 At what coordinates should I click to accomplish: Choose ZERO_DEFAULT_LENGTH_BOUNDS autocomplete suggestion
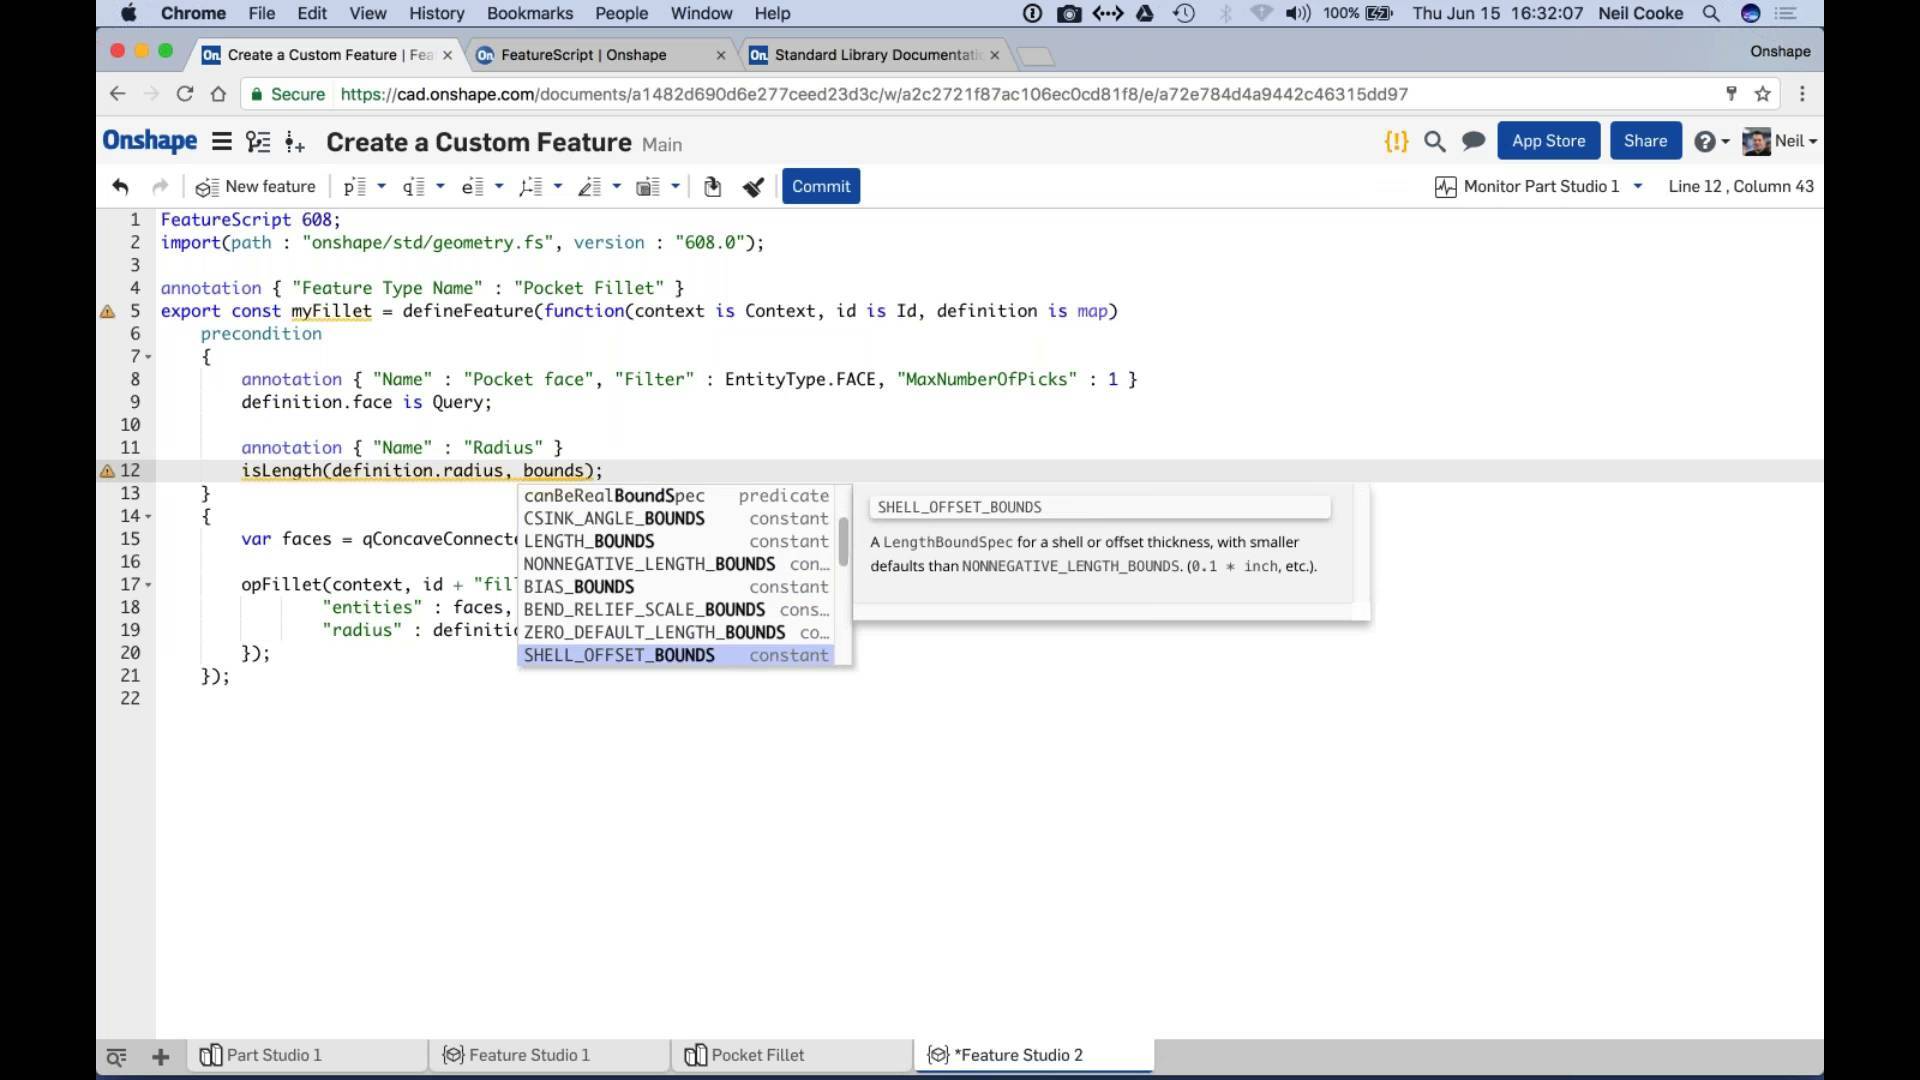676,632
